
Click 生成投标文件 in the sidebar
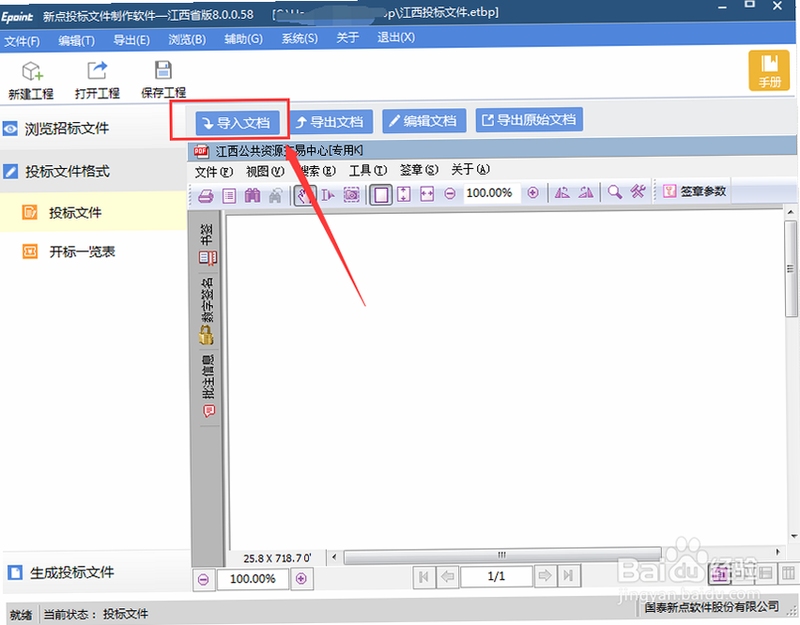tap(95, 572)
